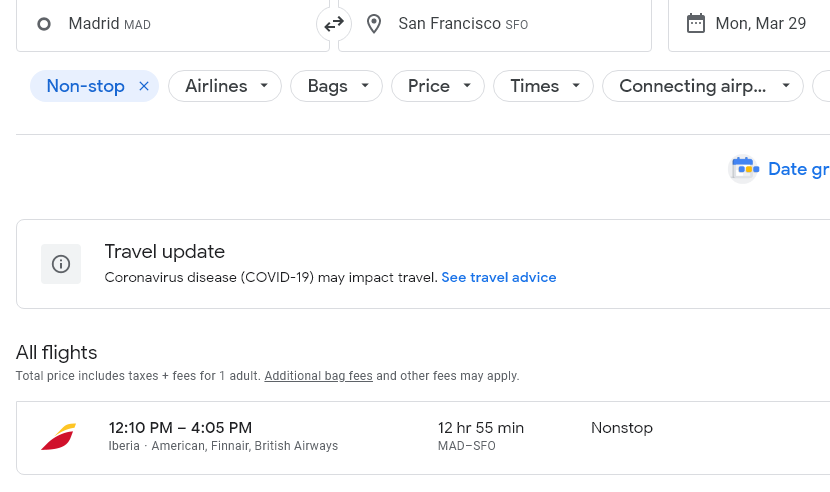Remove the Non-stop filter with X
The height and width of the screenshot is (492, 830).
(143, 86)
